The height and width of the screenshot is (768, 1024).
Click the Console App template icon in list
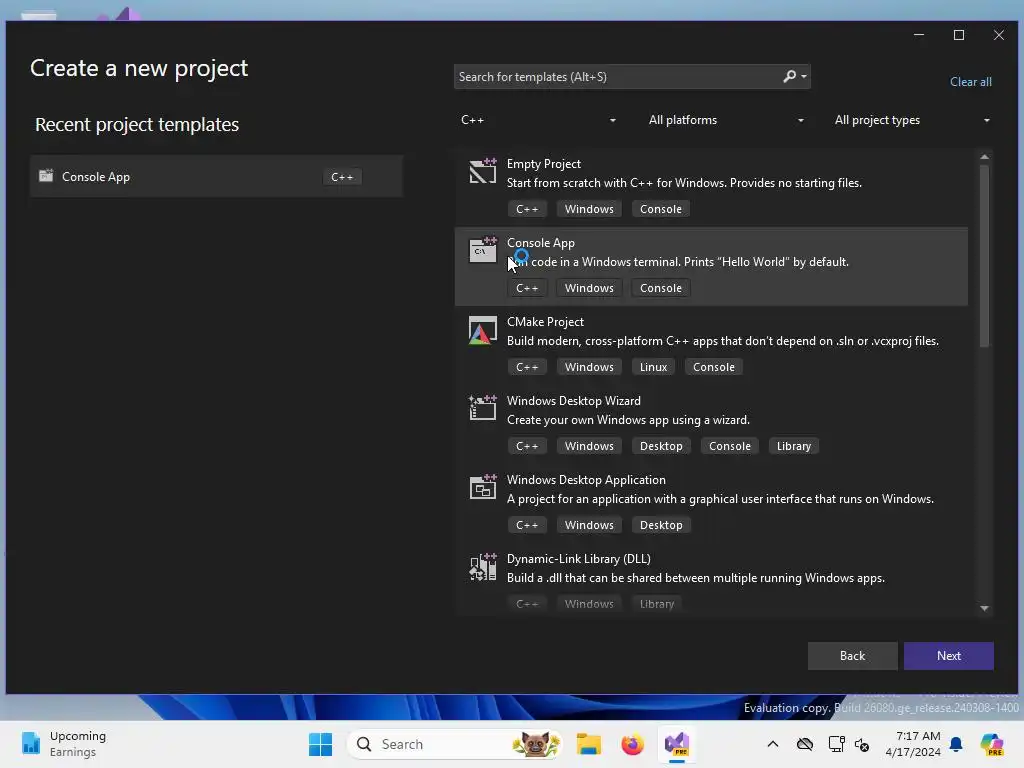483,250
